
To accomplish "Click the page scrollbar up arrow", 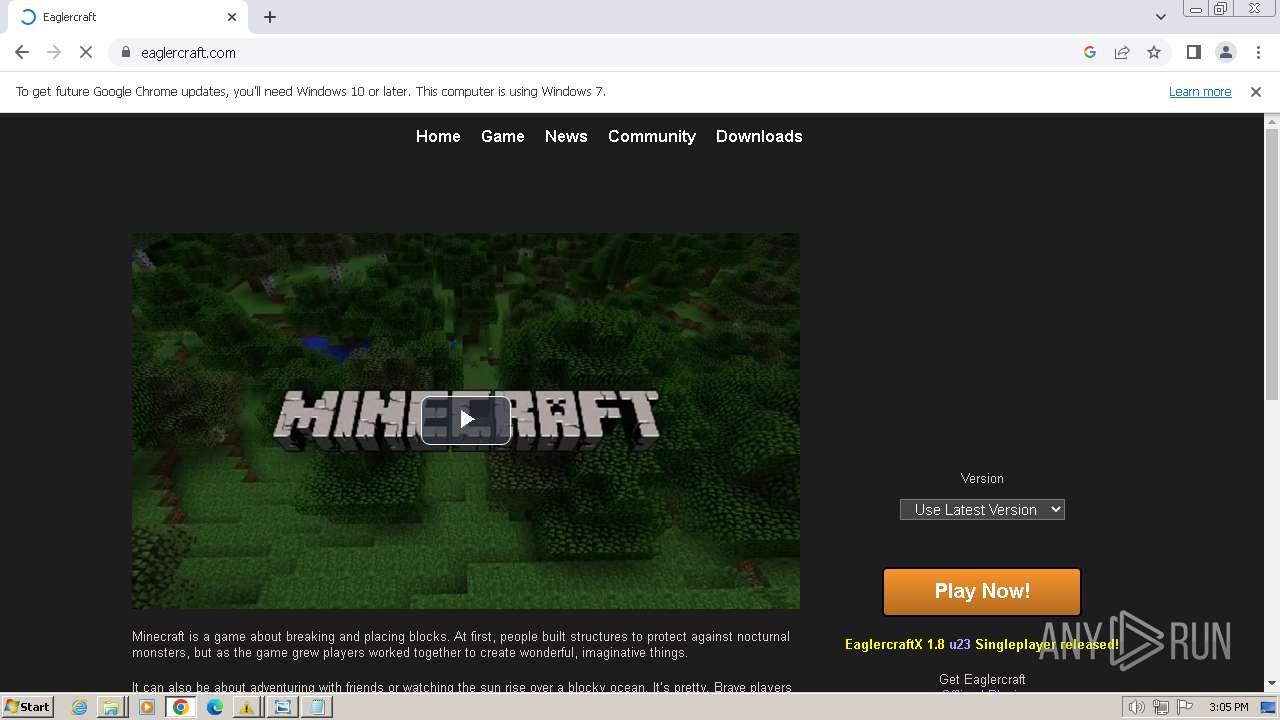I will tap(1272, 121).
